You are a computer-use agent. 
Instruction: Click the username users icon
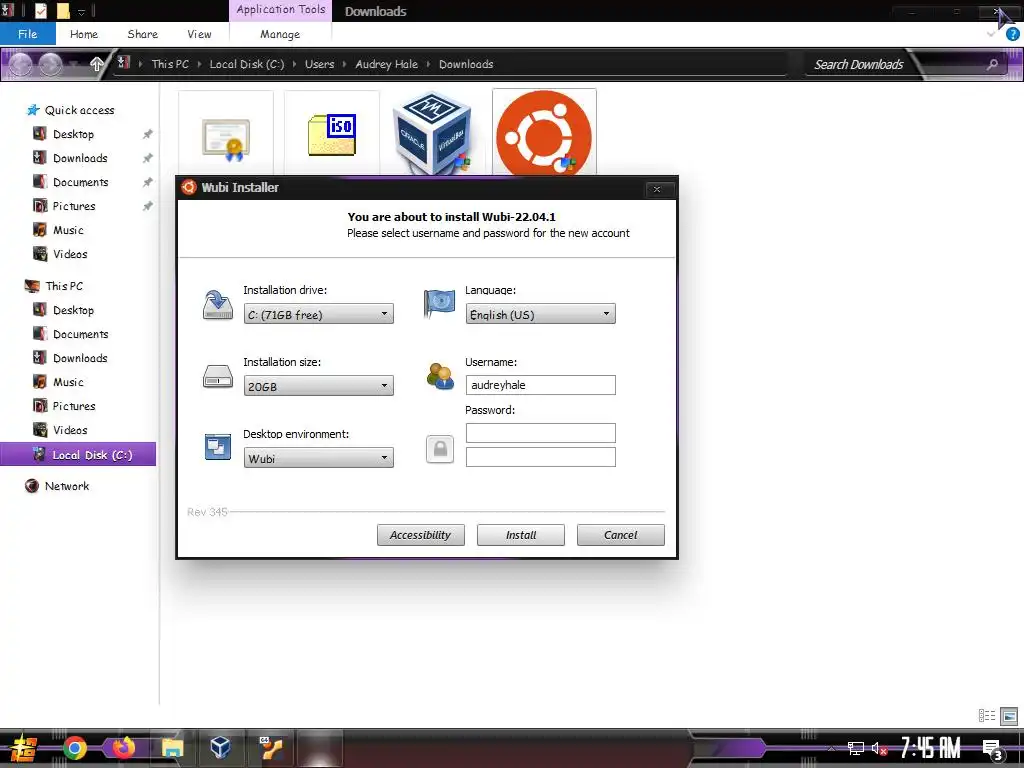pos(440,377)
